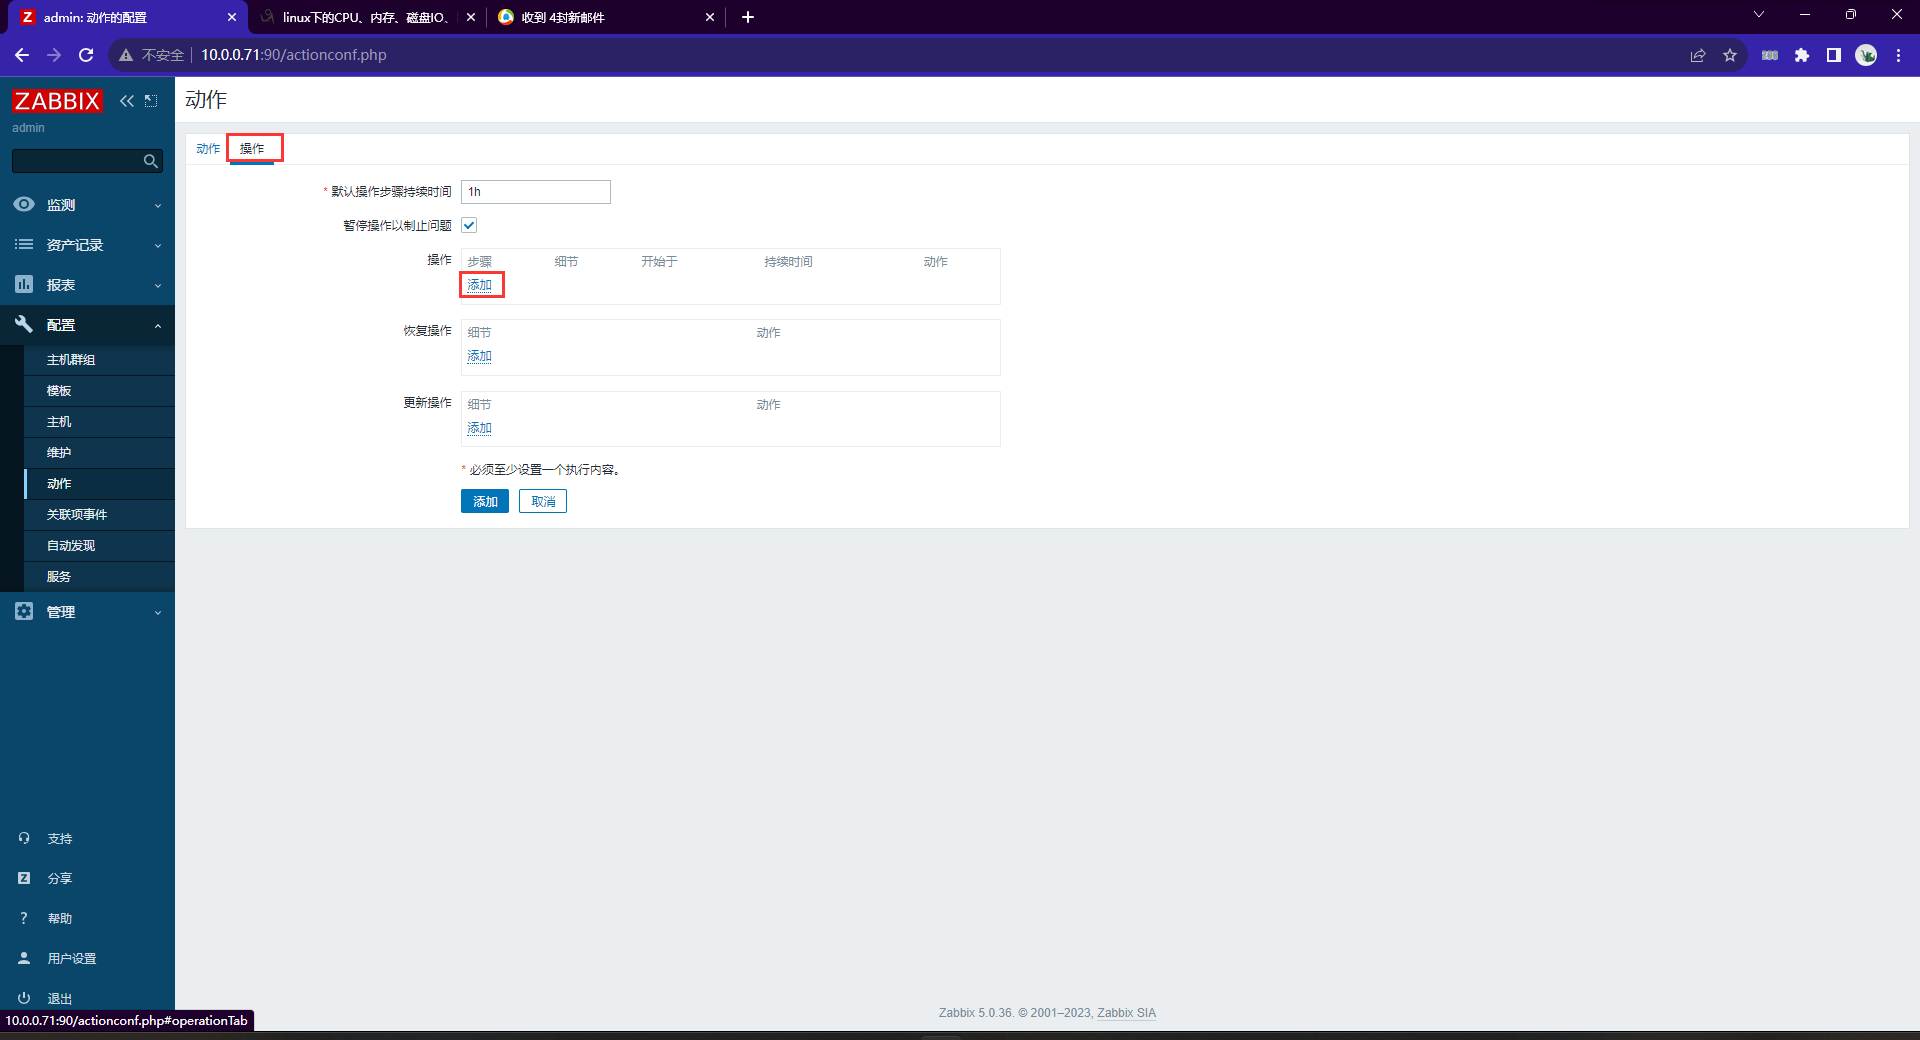Click the browser profile avatar
Viewport: 1920px width, 1040px height.
[1866, 55]
